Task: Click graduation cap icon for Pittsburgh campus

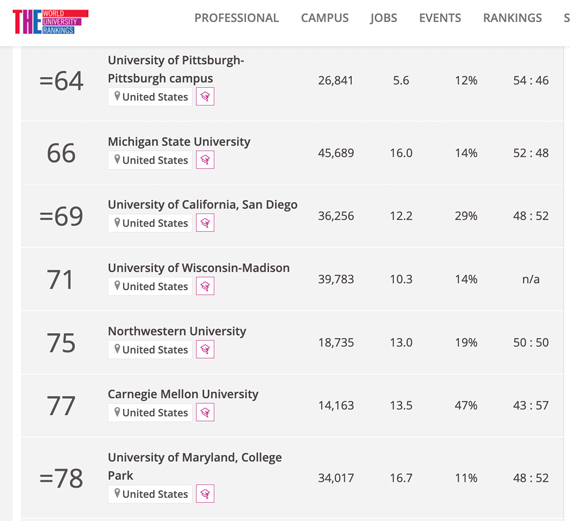Action: (205, 97)
